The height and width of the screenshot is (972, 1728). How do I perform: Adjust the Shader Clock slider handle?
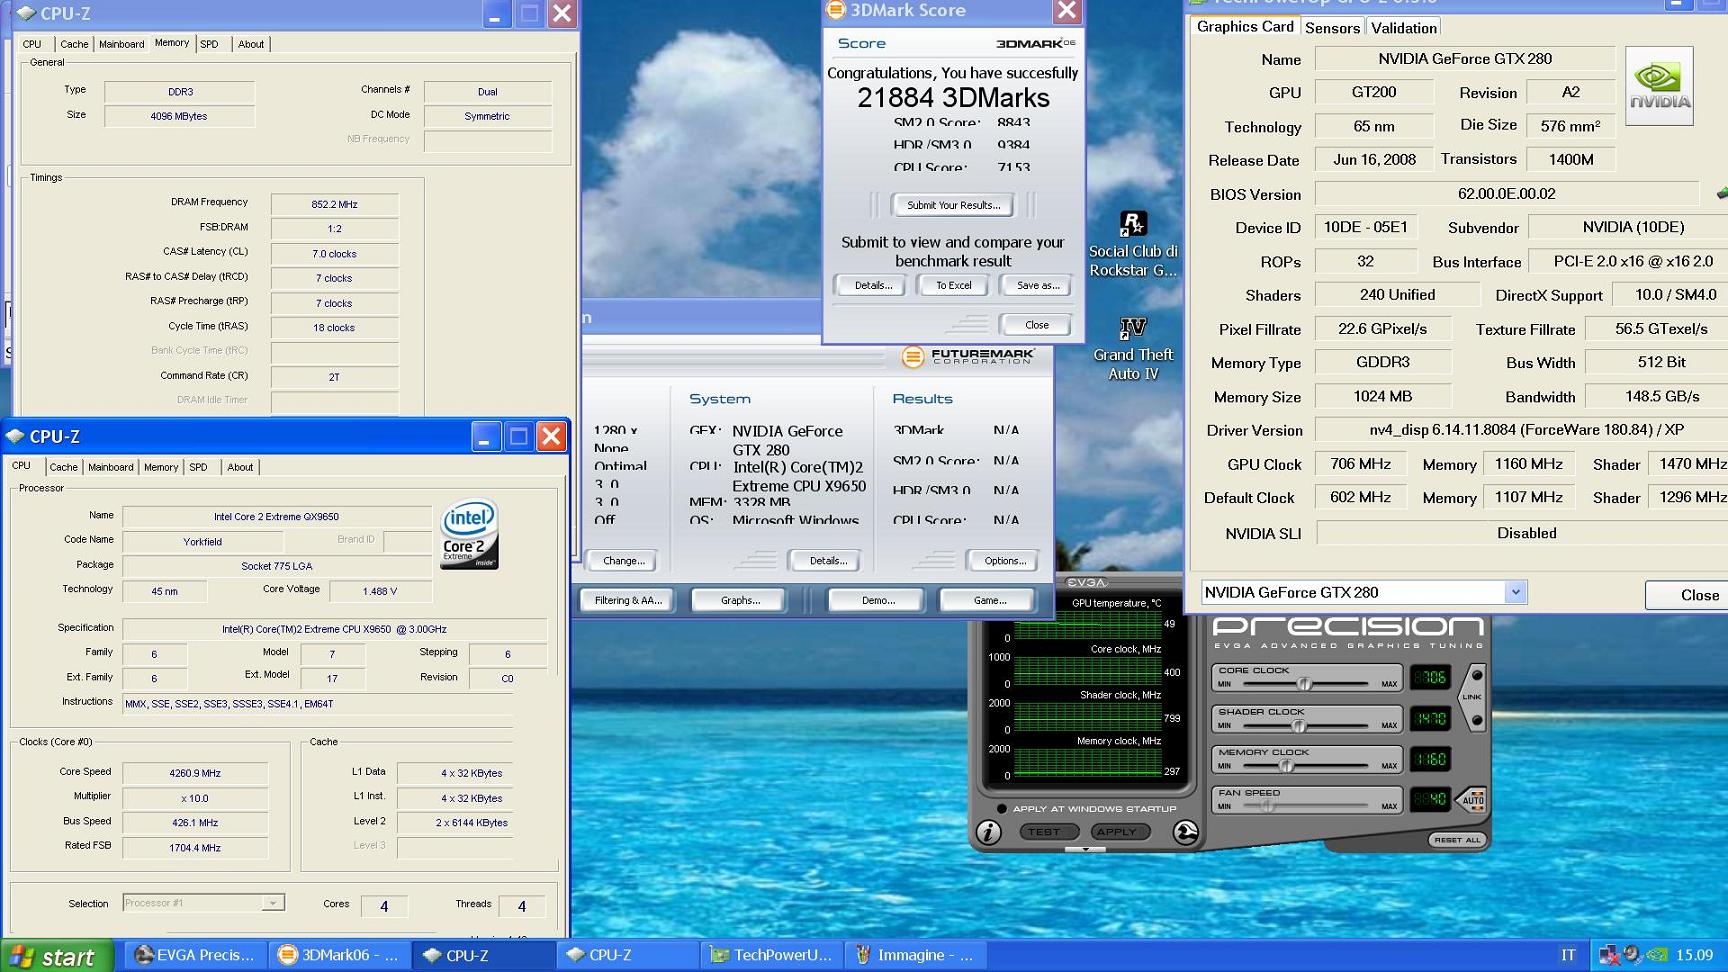pos(1298,725)
